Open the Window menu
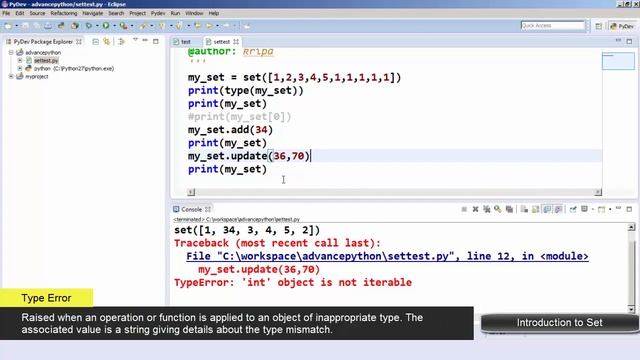This screenshot has height=360, width=640. [x=194, y=13]
